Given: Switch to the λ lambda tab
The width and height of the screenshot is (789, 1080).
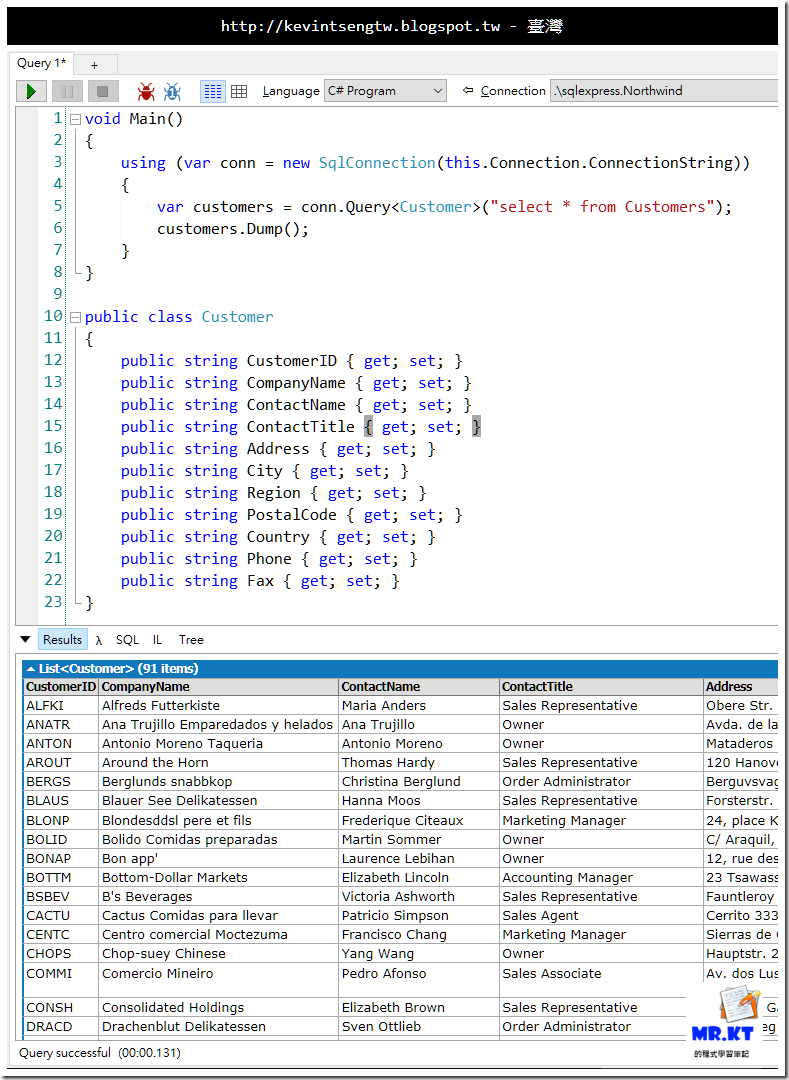Looking at the screenshot, I should [x=99, y=640].
